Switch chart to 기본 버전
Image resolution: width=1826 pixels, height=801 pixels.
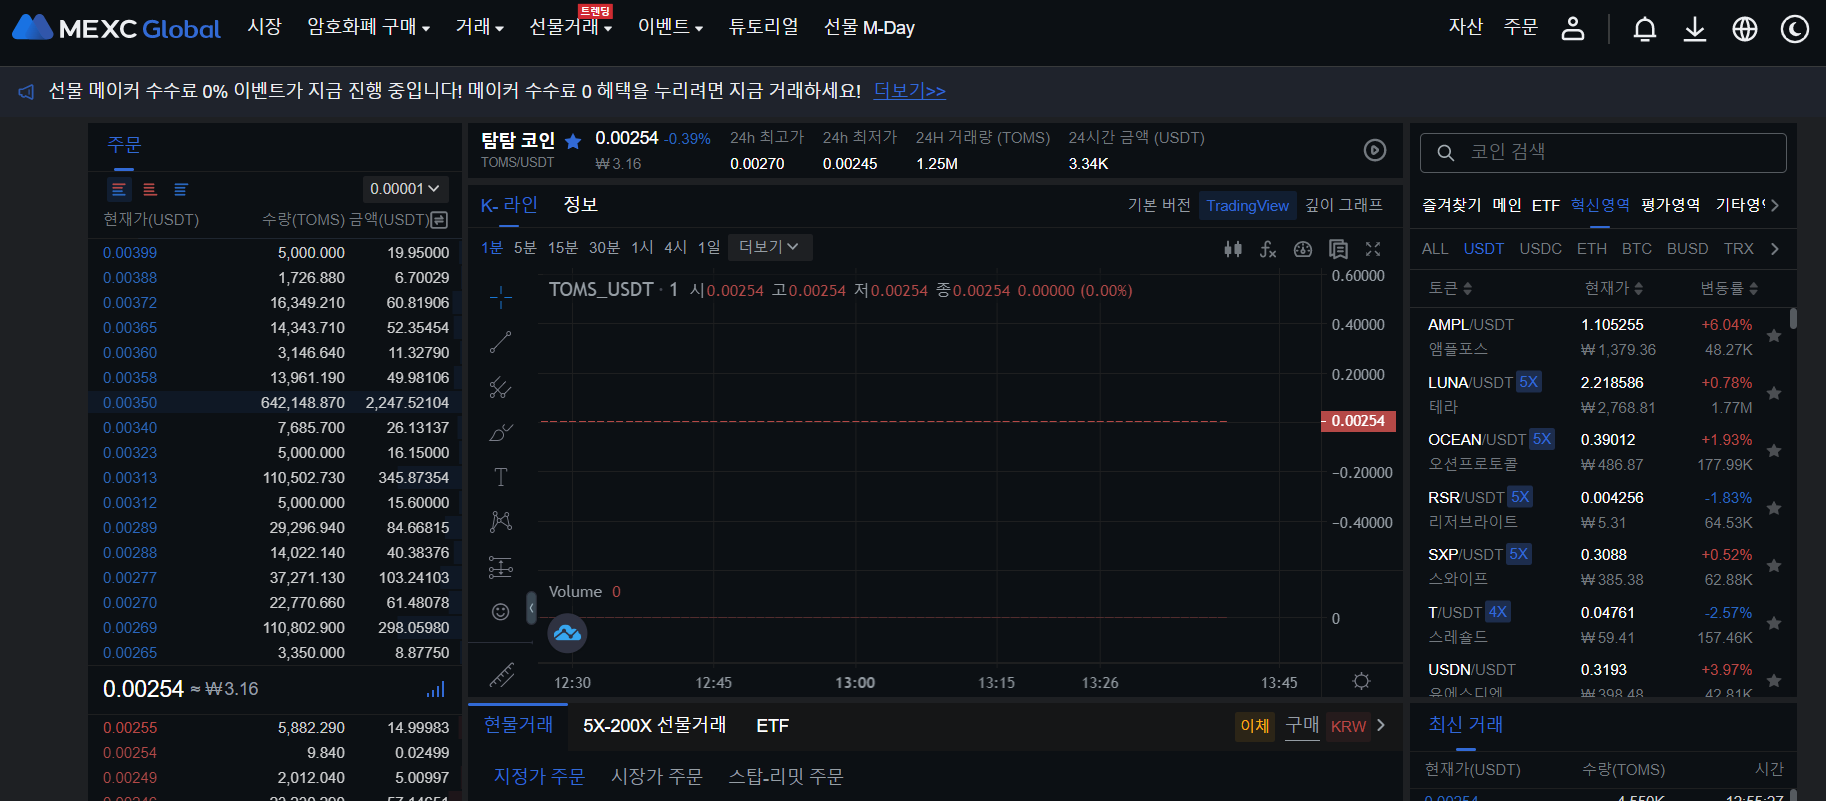click(x=1159, y=205)
